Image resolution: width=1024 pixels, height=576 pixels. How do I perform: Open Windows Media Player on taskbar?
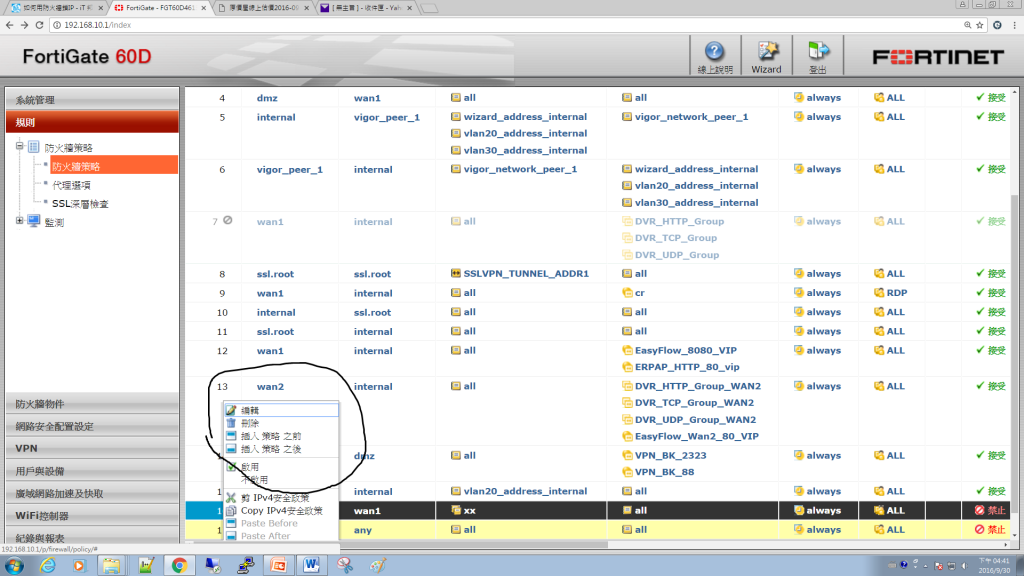pos(79,565)
